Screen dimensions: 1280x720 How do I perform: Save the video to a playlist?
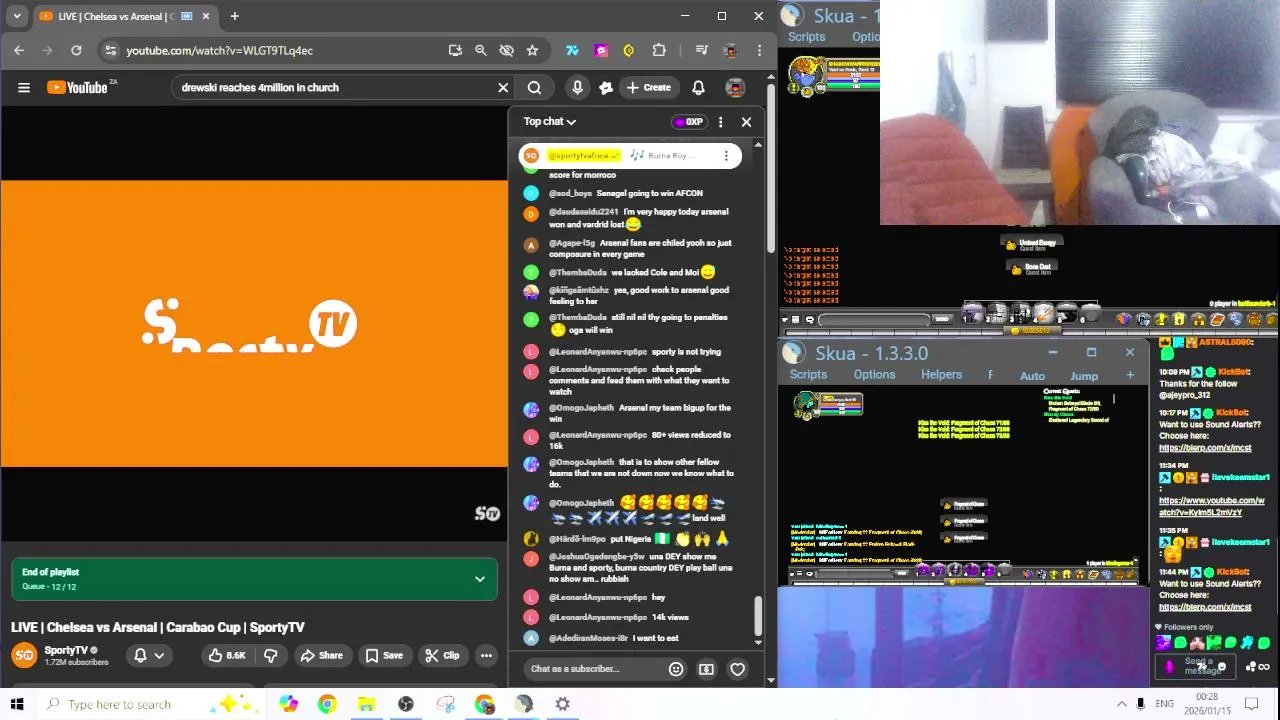384,656
